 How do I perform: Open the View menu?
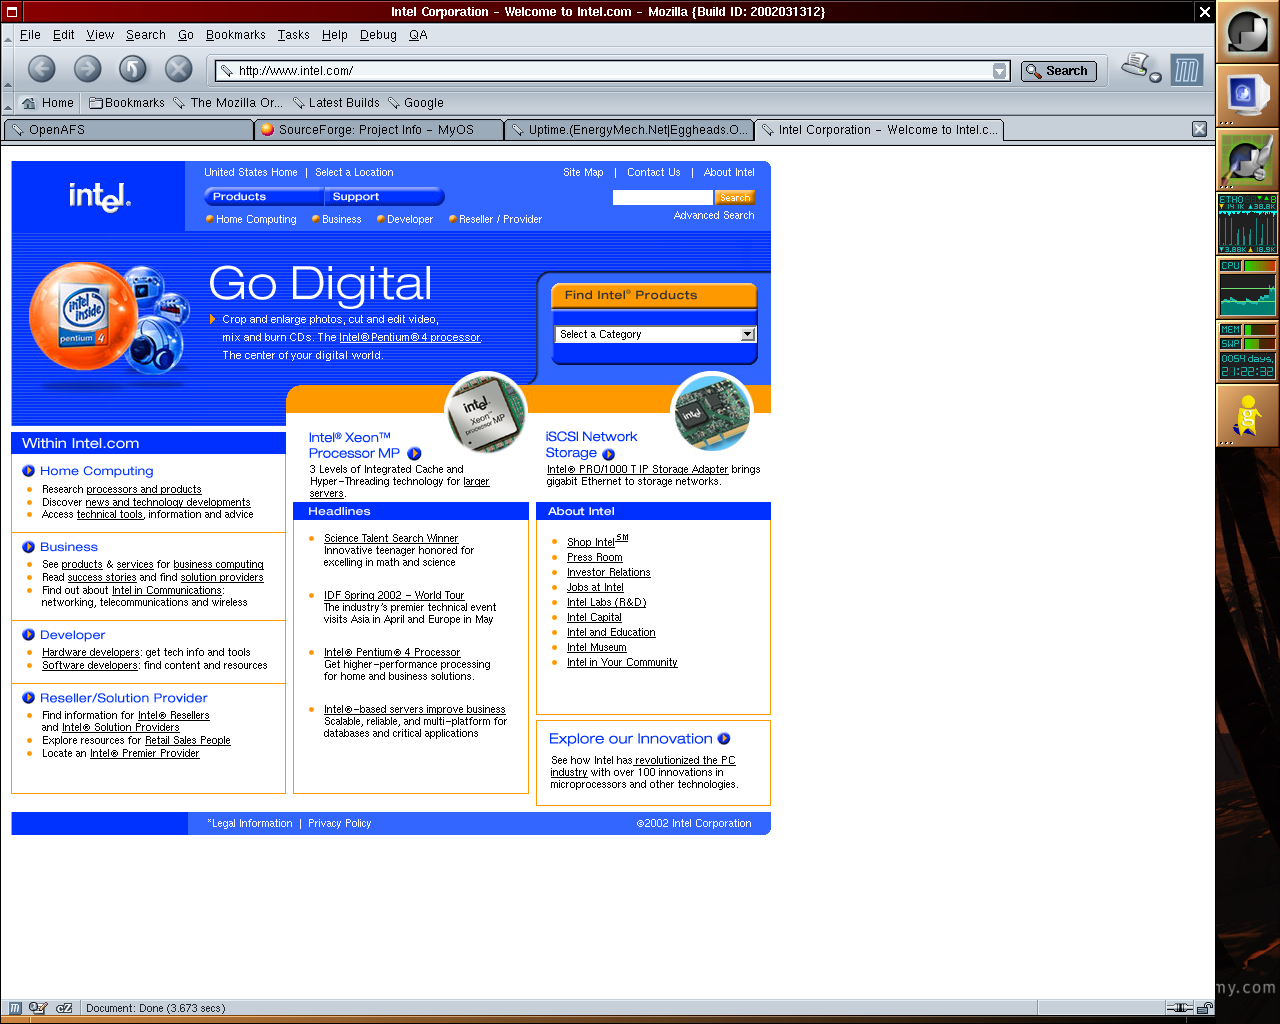100,35
